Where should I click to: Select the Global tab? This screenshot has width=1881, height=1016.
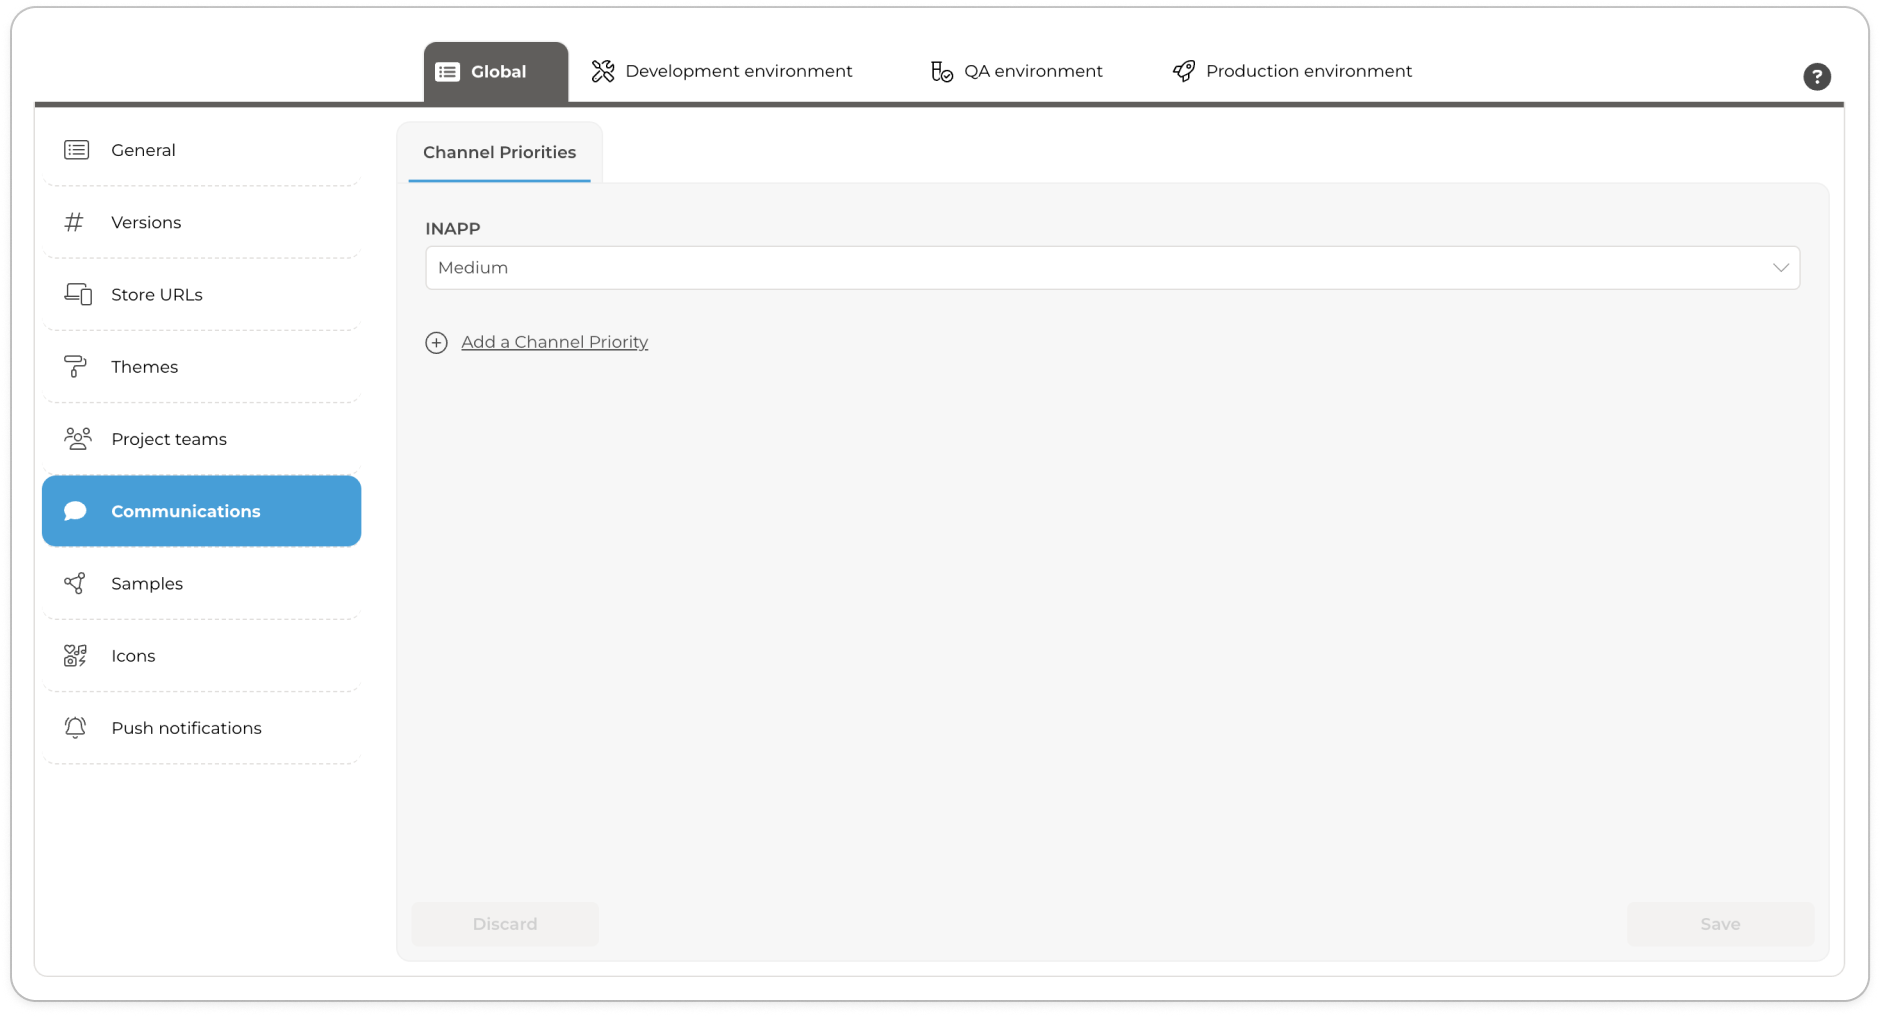[496, 72]
